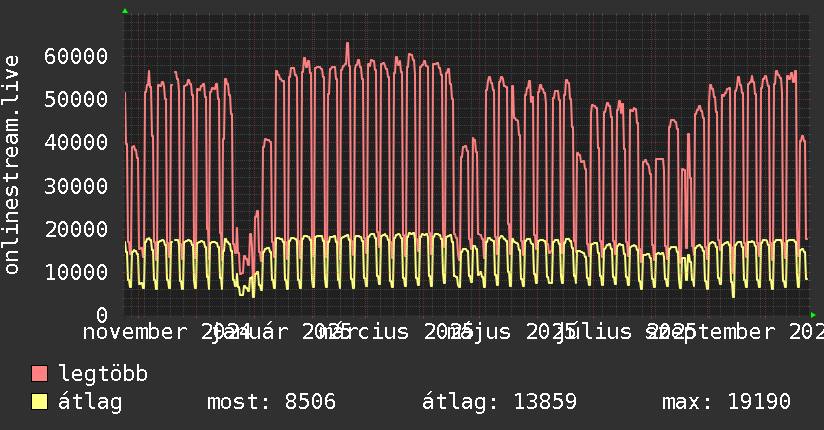This screenshot has width=824, height=430.
Task: Click the 40000 y-axis label
Action: 76,142
